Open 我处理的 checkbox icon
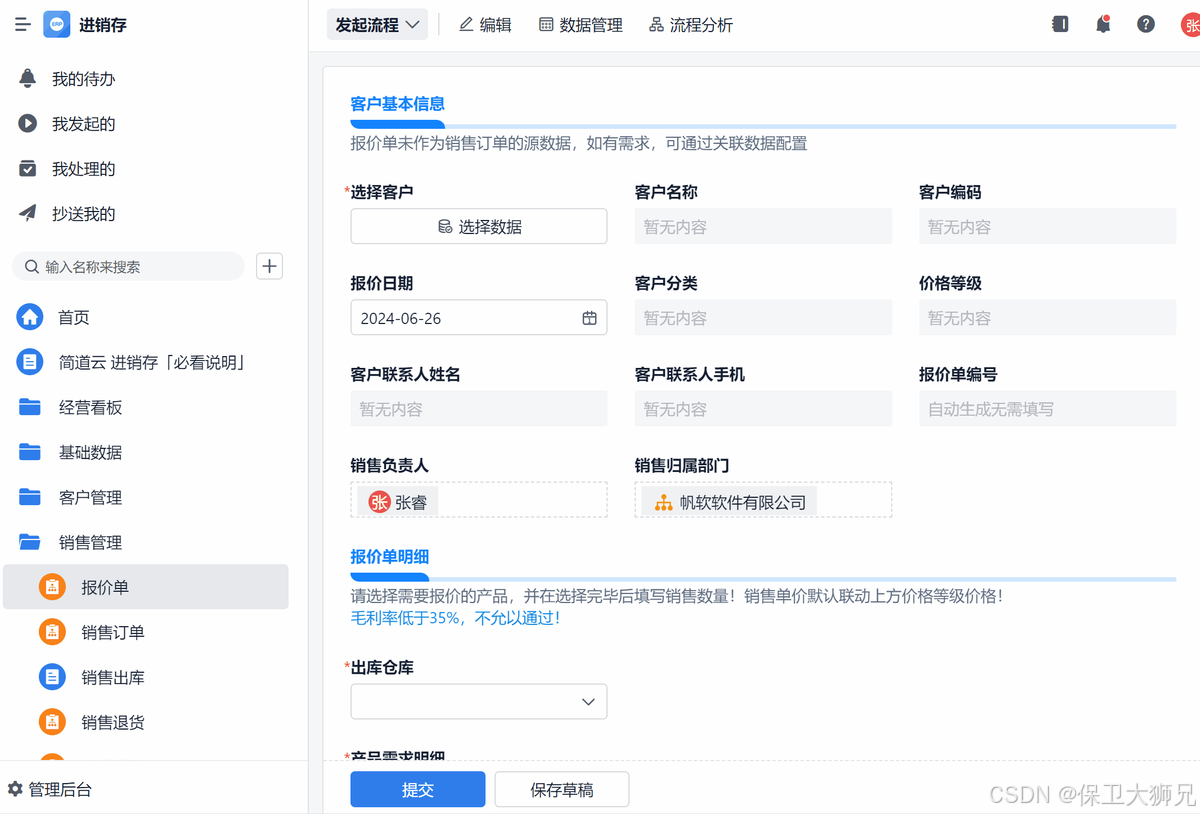The image size is (1200, 814). (x=28, y=169)
